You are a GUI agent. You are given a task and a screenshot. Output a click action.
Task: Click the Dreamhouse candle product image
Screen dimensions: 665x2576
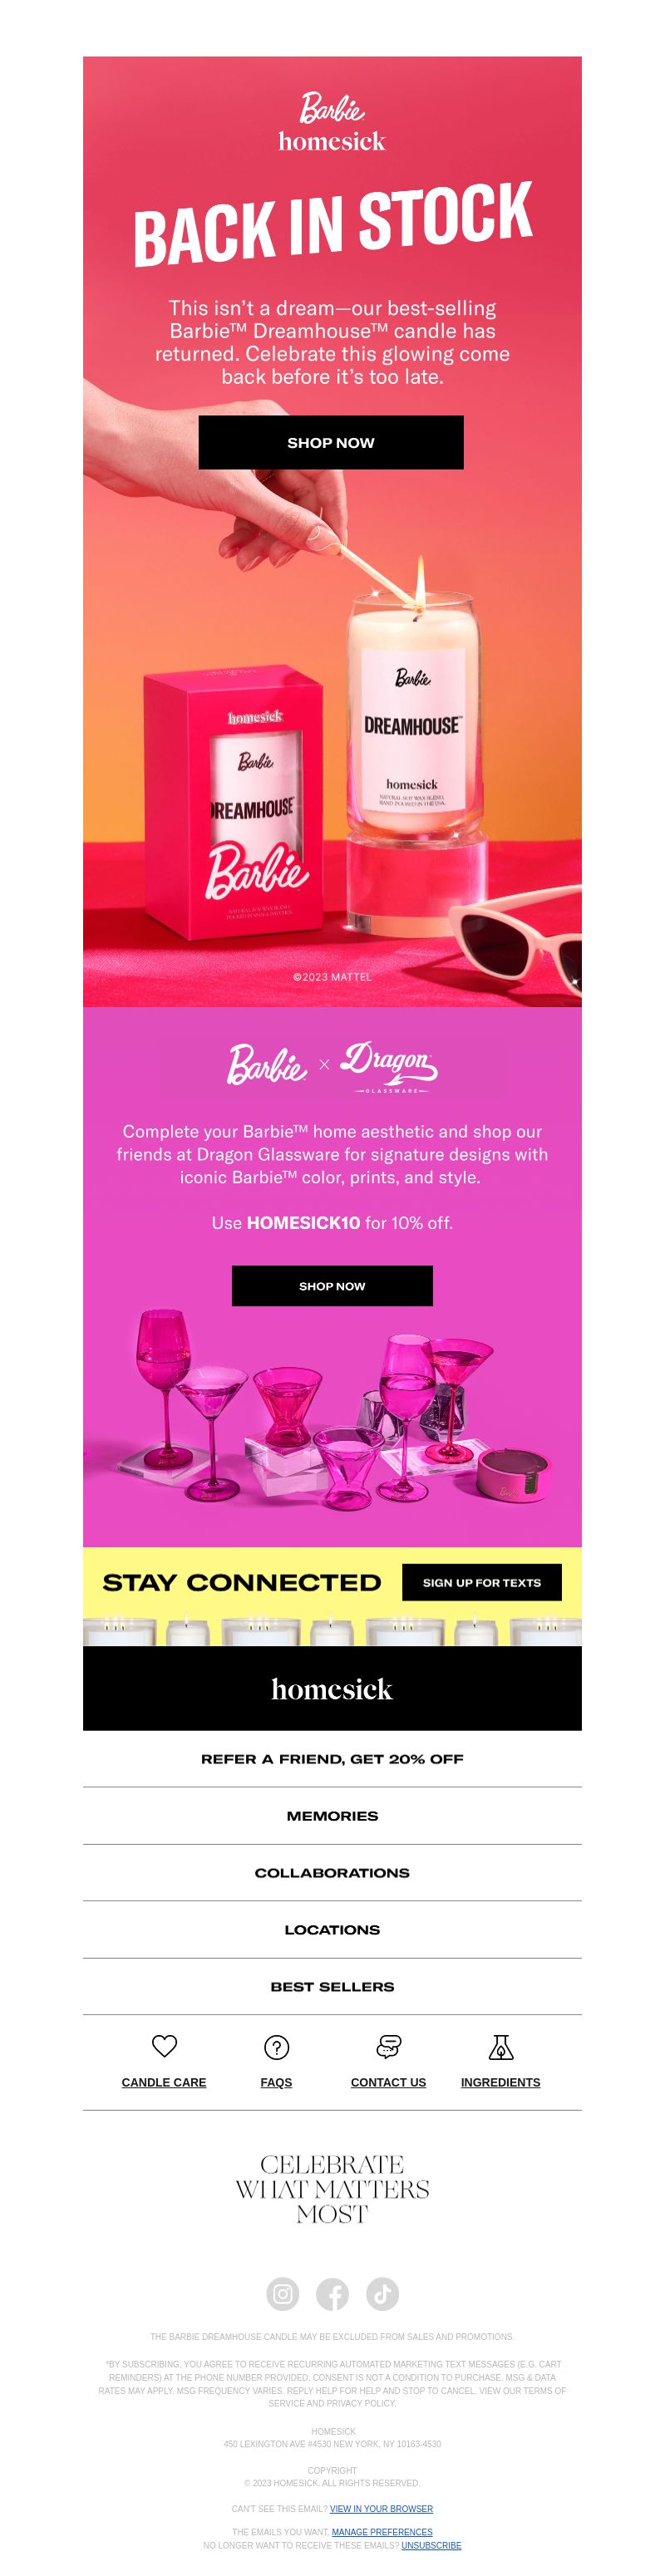click(412, 715)
